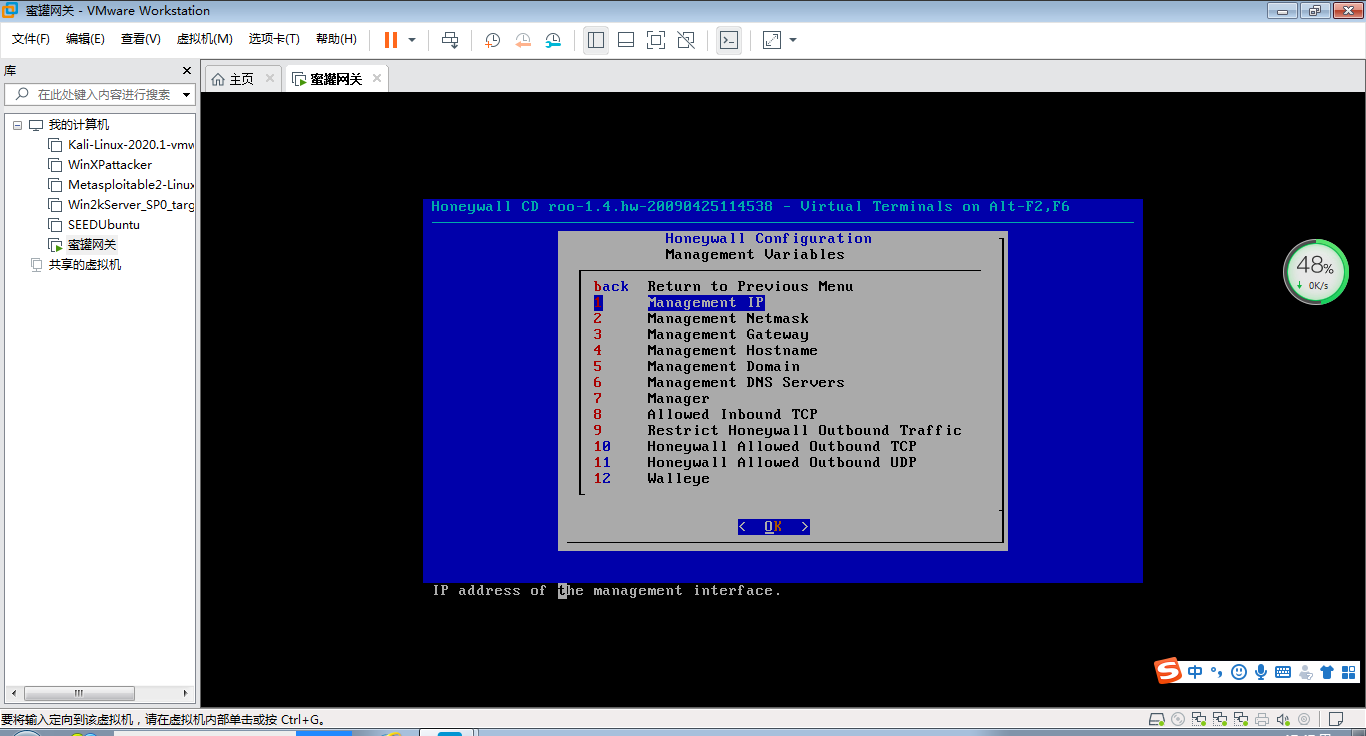Open the Sogou toolbox grid icon

point(1349,672)
